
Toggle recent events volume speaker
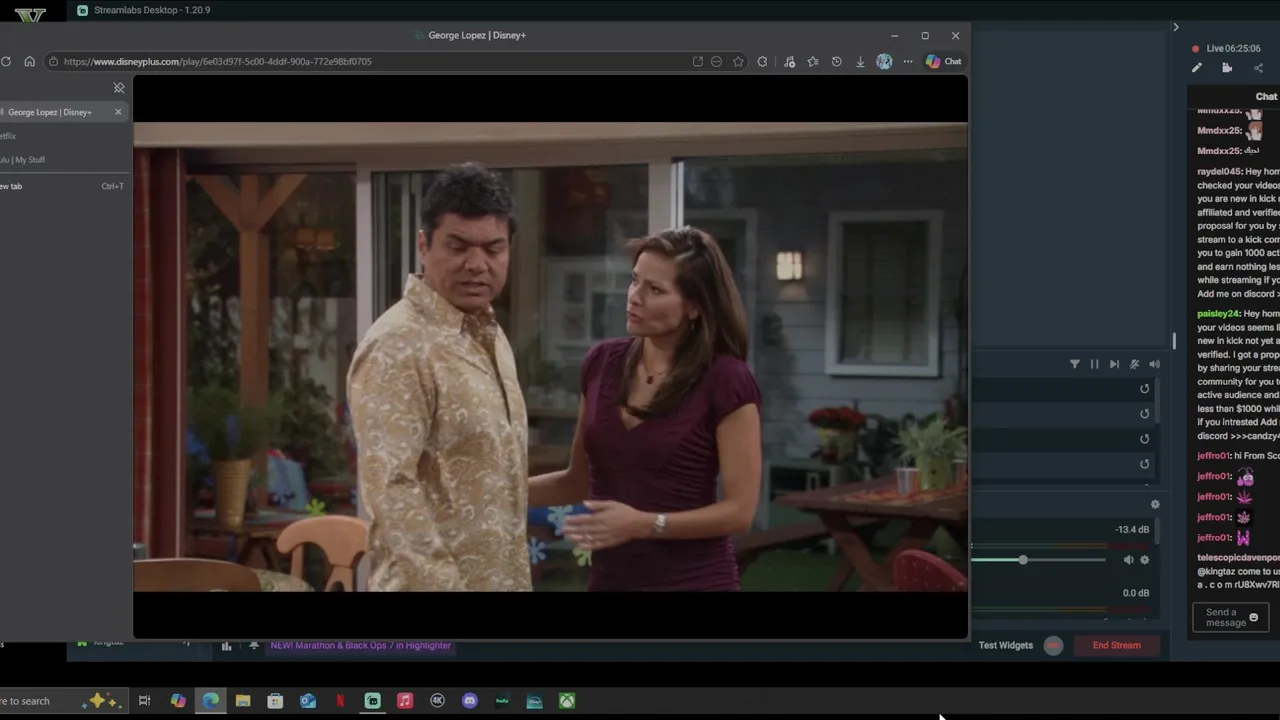(x=1154, y=364)
